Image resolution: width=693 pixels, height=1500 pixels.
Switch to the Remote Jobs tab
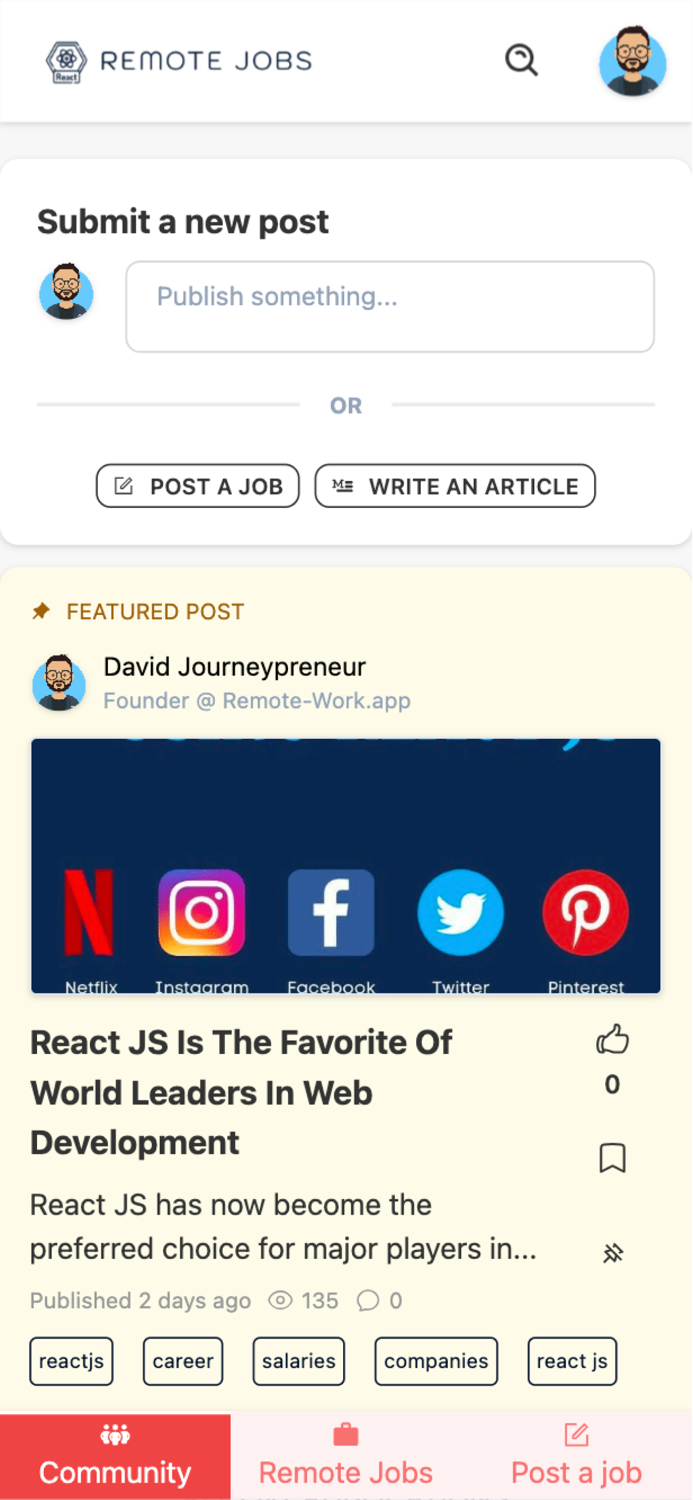(x=345, y=1472)
